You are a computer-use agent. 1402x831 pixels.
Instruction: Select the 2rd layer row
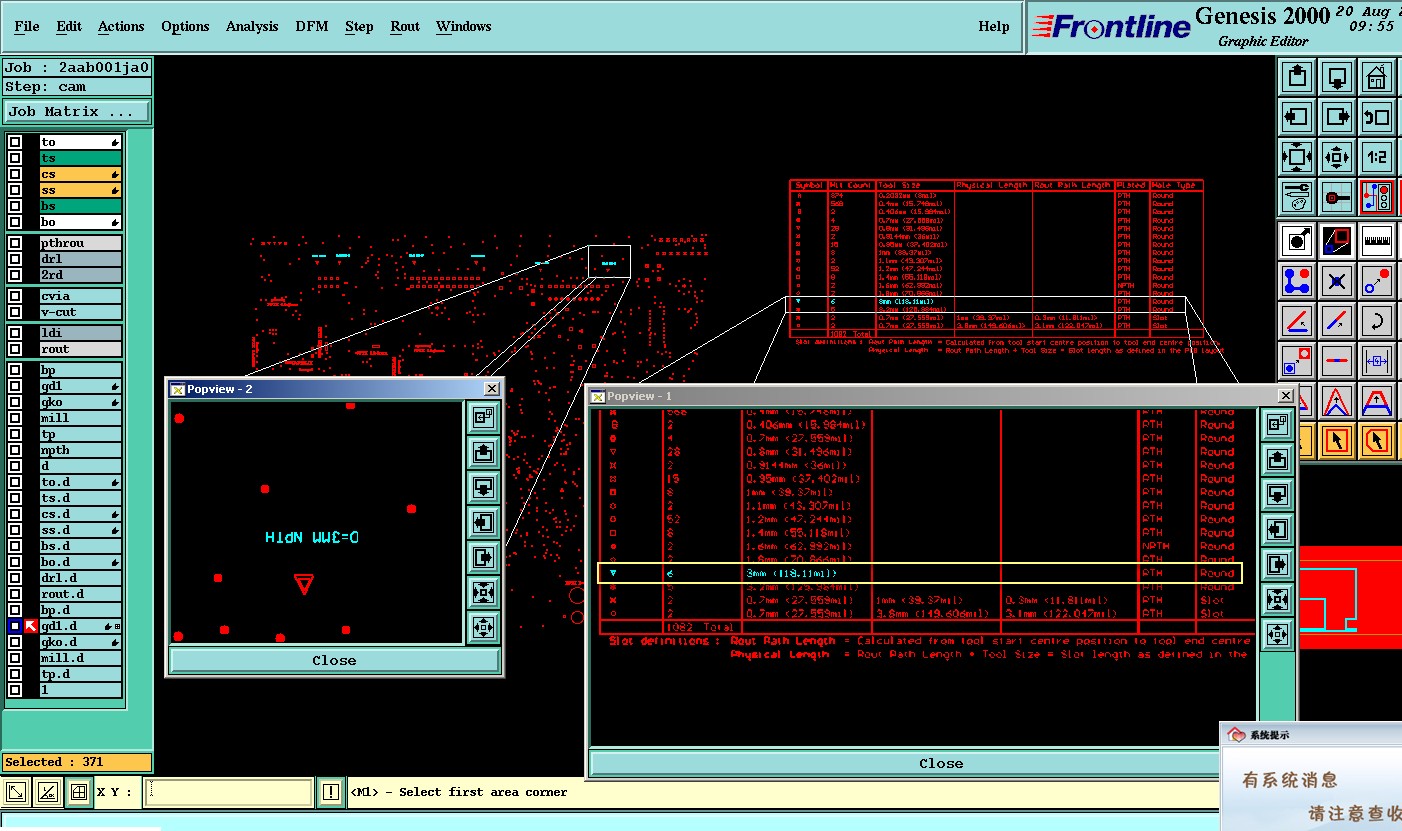click(x=81, y=275)
